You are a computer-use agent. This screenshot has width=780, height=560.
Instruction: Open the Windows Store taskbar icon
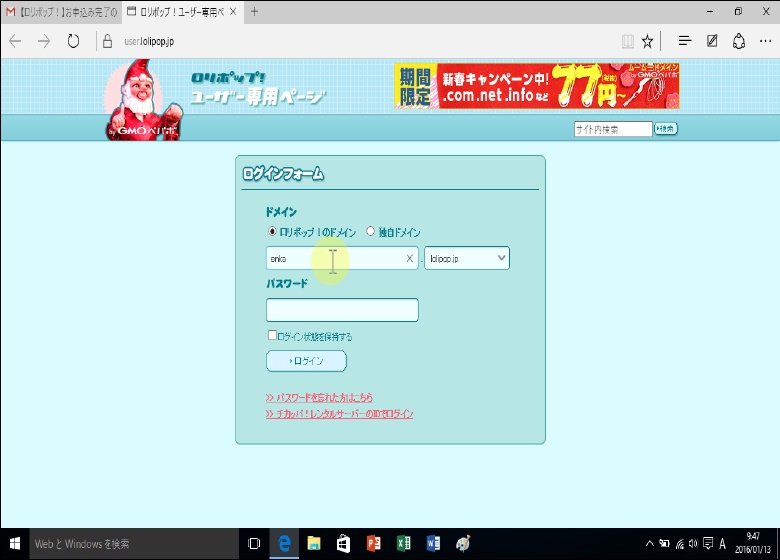344,544
